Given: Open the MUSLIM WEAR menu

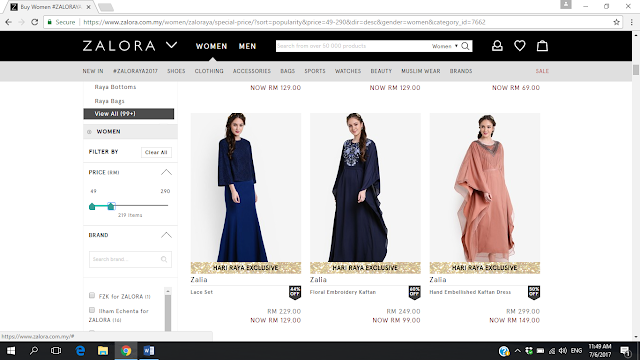Looking at the screenshot, I should pyautogui.click(x=420, y=71).
